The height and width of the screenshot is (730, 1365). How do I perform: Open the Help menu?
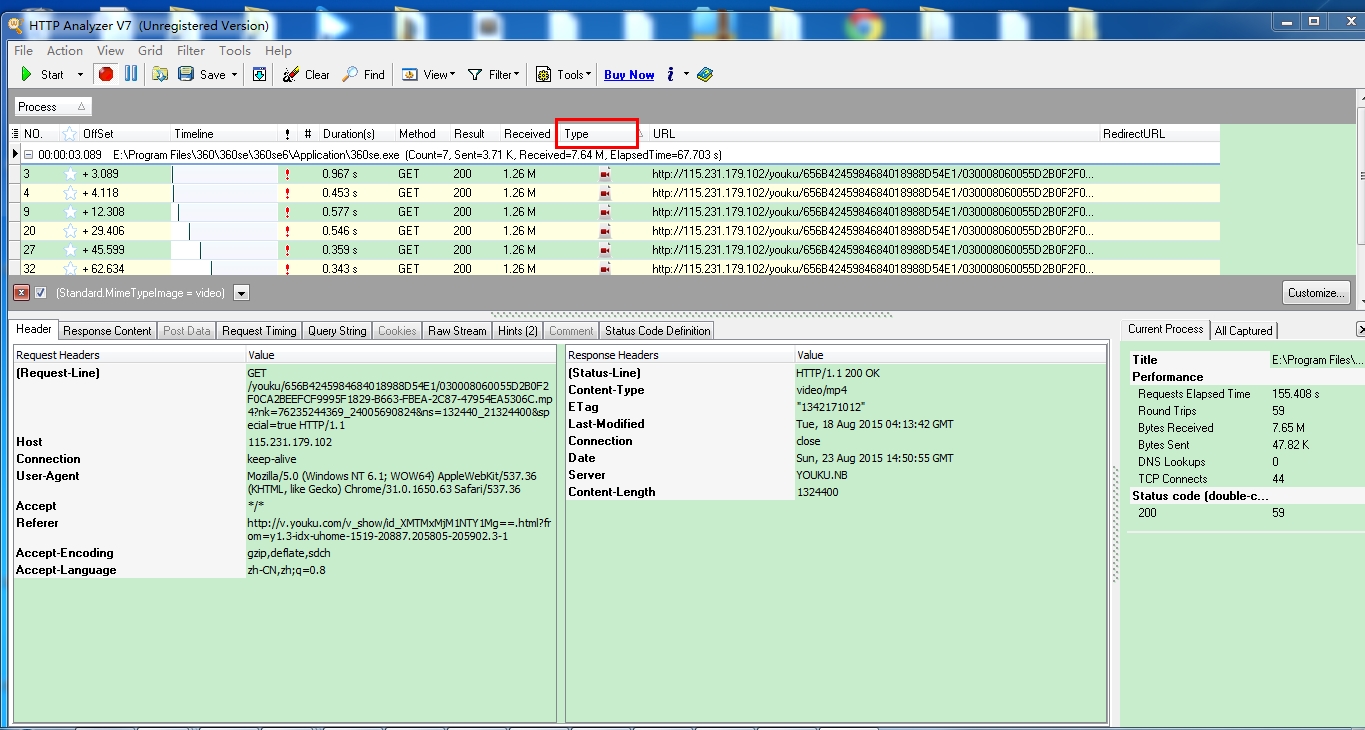pos(278,51)
